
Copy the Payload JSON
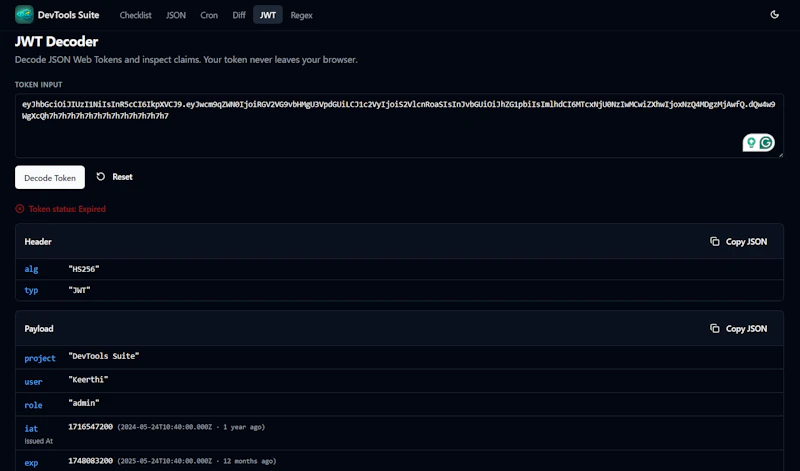click(738, 329)
